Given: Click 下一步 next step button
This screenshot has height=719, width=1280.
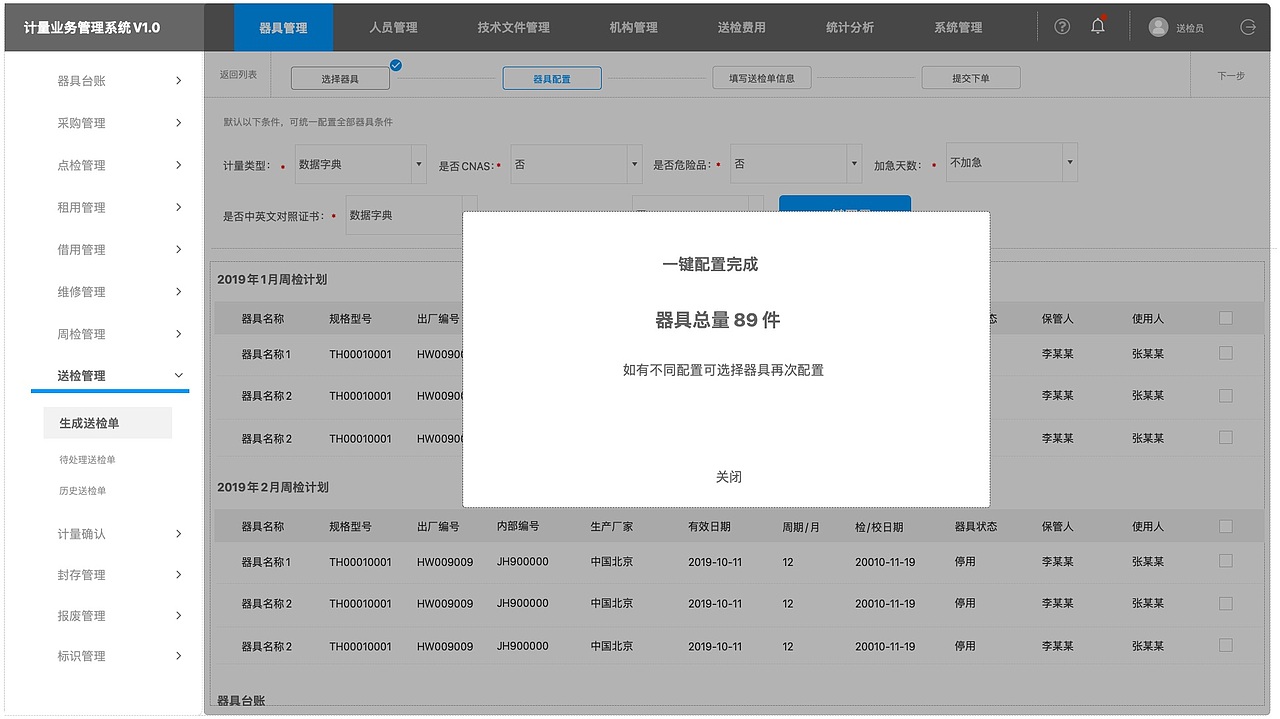Looking at the screenshot, I should click(1231, 76).
